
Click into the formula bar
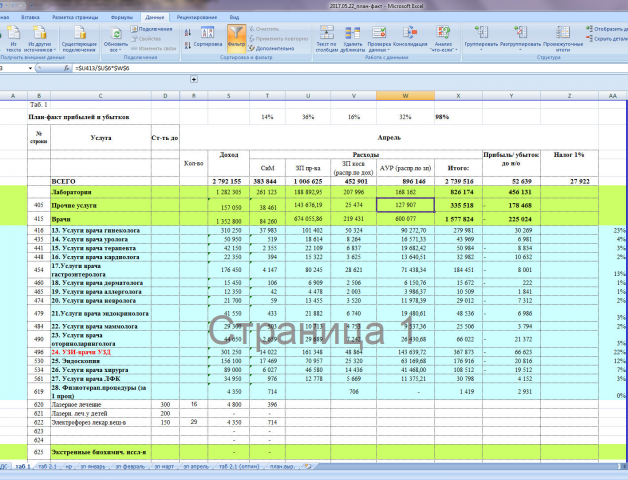(348, 69)
